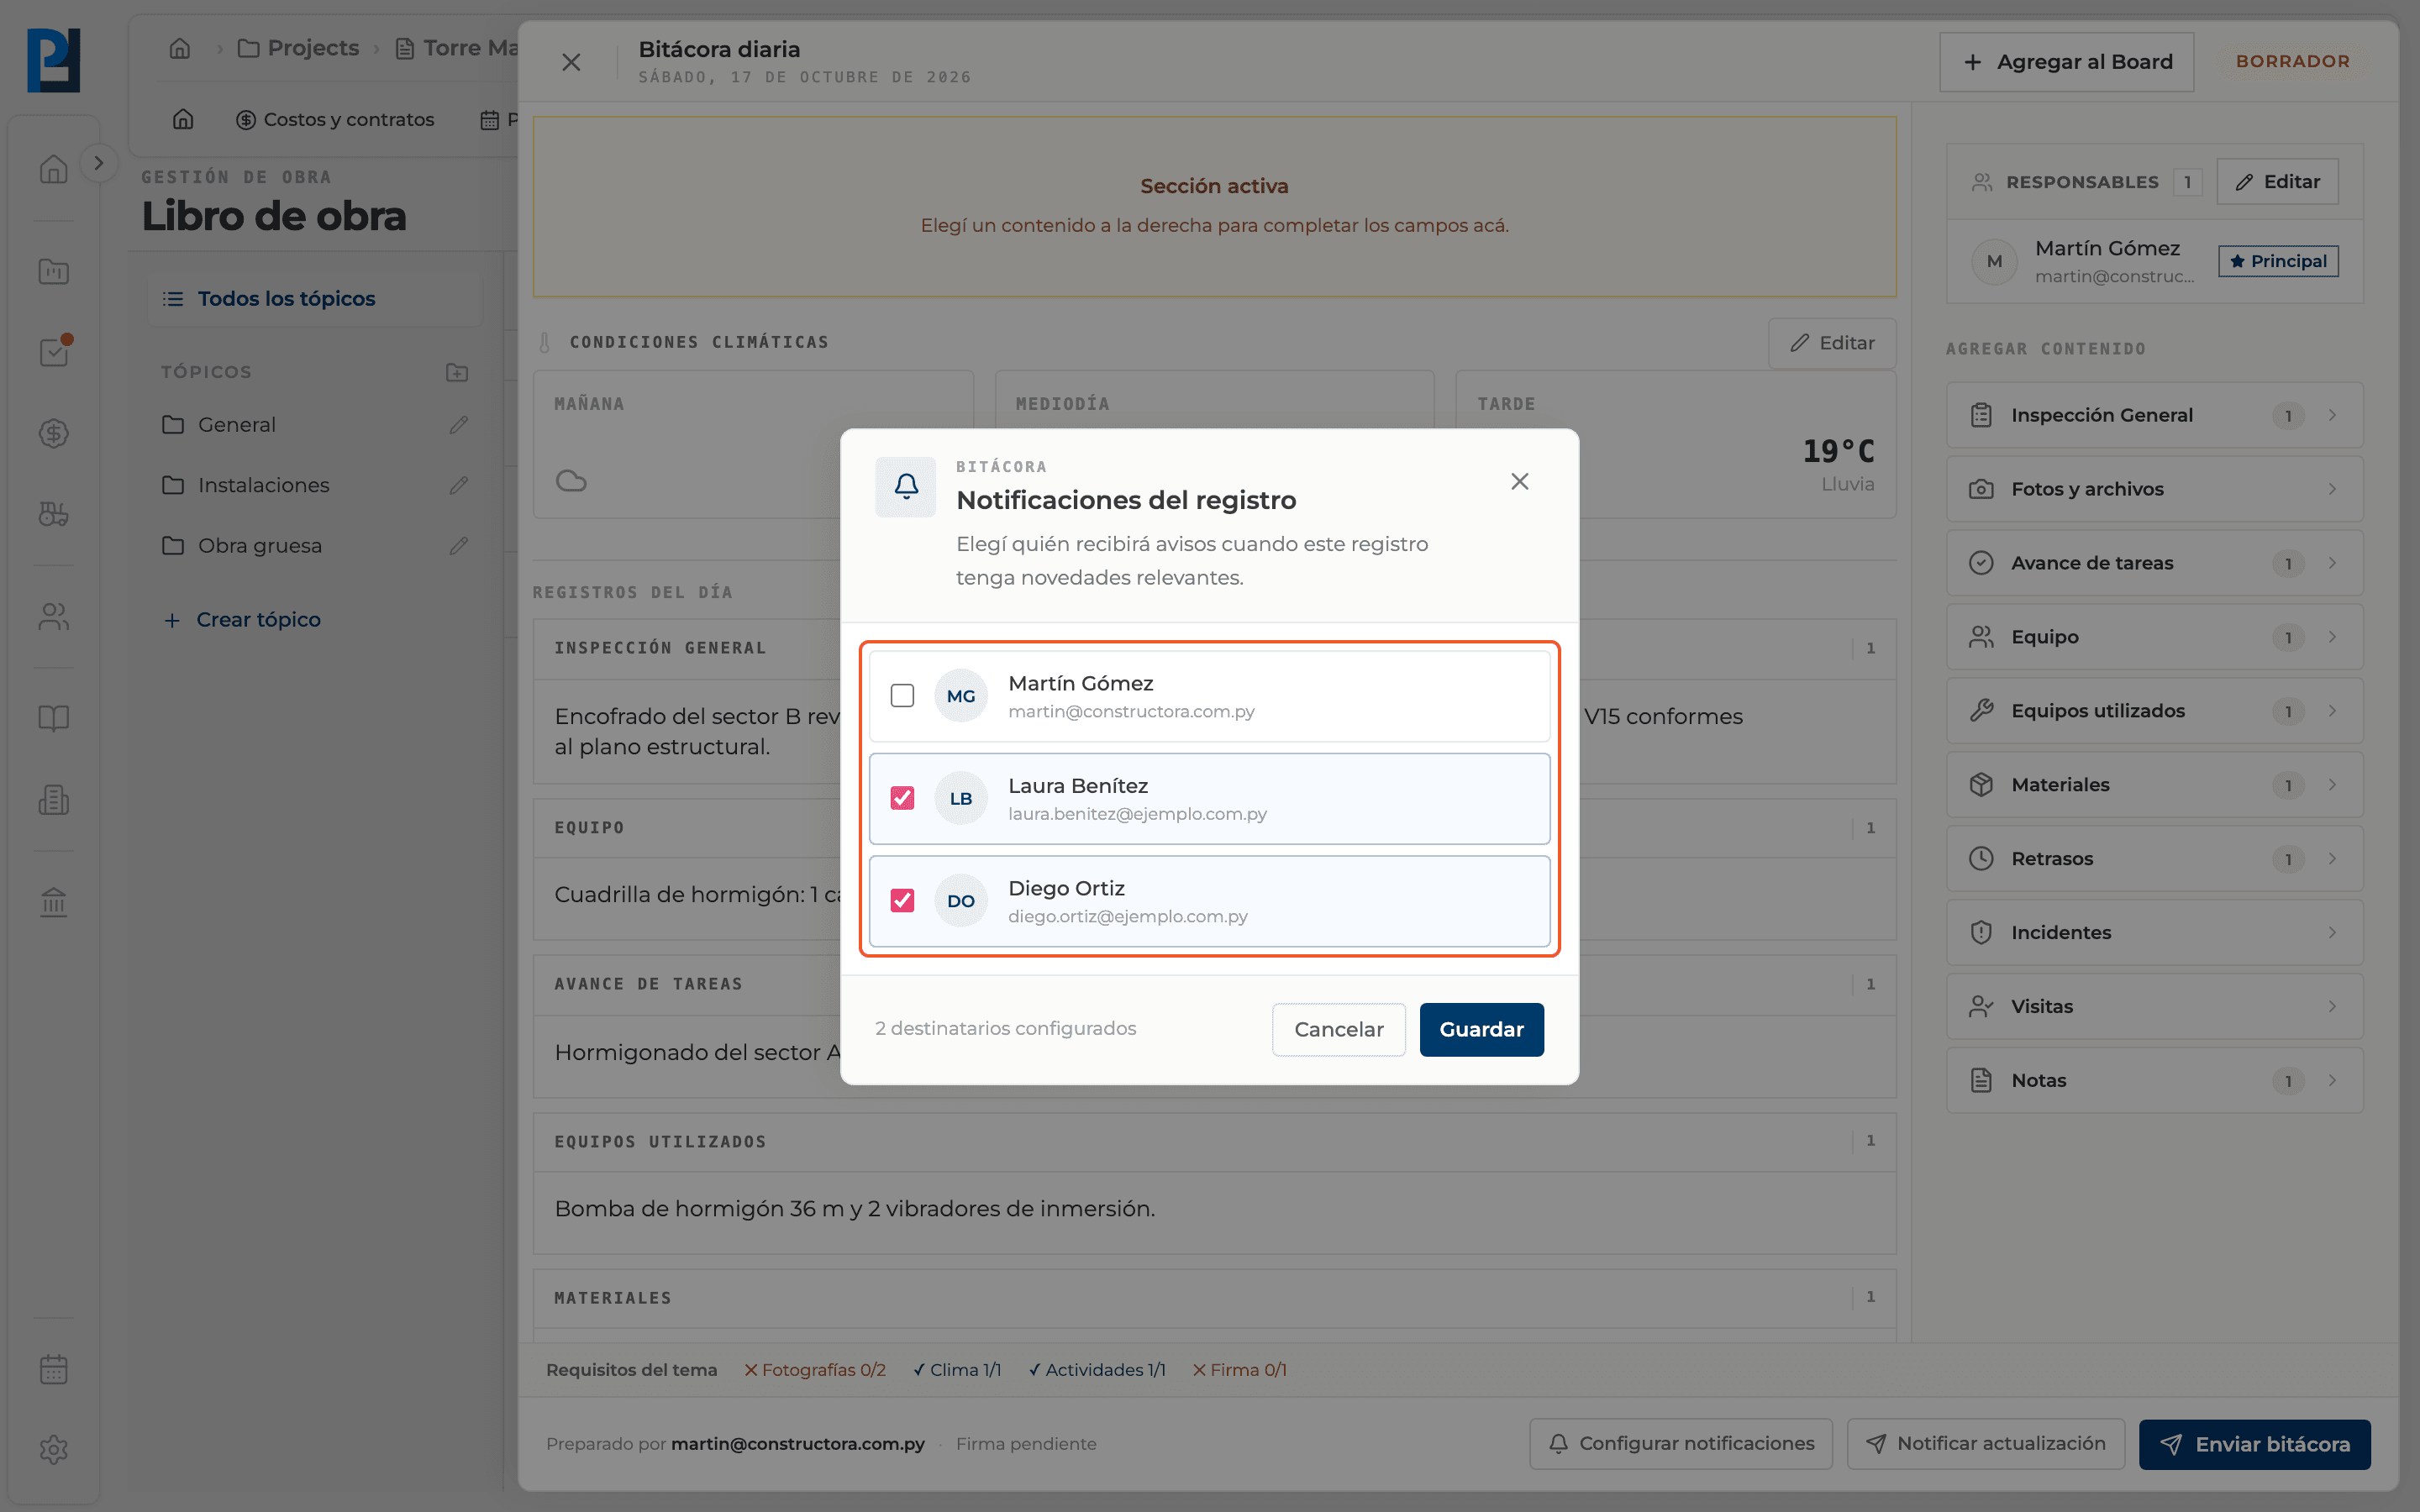Click home icon in breadcrumb
The image size is (2420, 1512).
point(180,48)
